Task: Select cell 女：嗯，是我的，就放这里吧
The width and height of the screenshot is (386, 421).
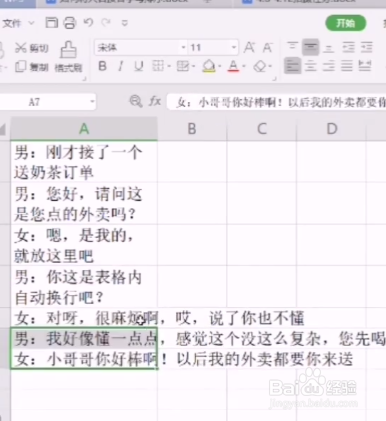Action: pyautogui.click(x=84, y=245)
